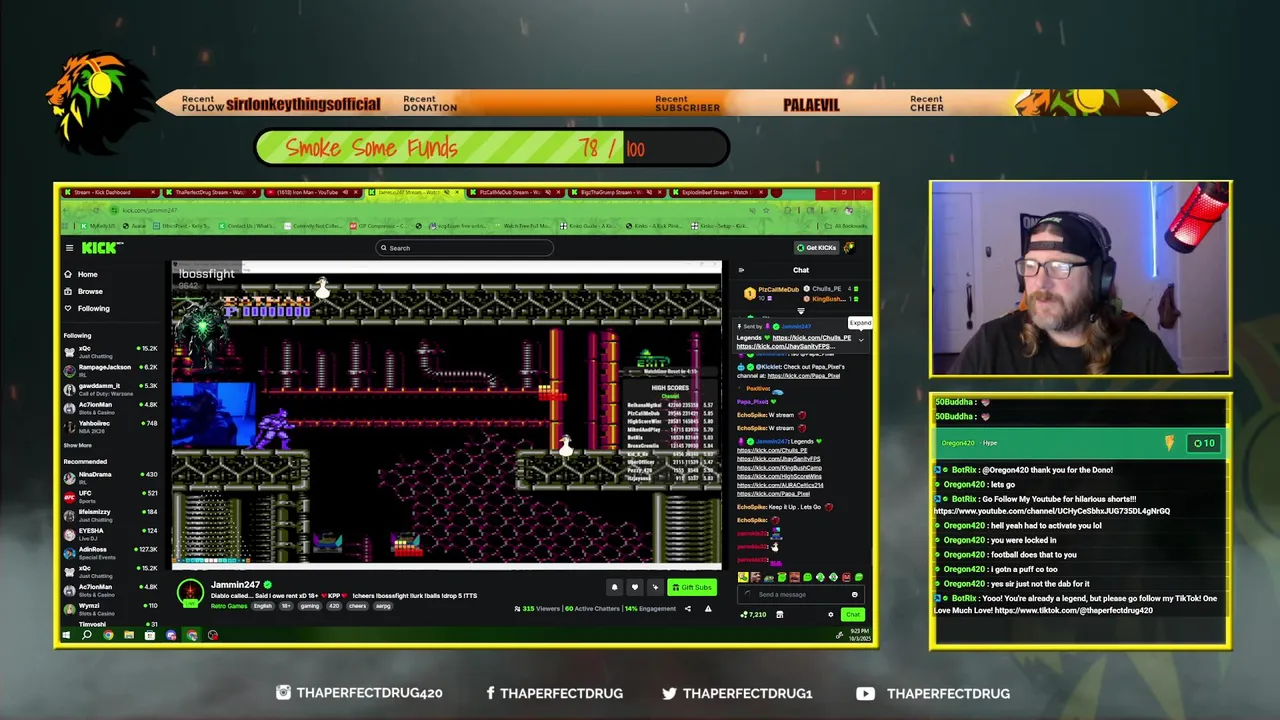Open followed channel gawddamm_it
This screenshot has height=720, width=1280.
pyautogui.click(x=110, y=387)
